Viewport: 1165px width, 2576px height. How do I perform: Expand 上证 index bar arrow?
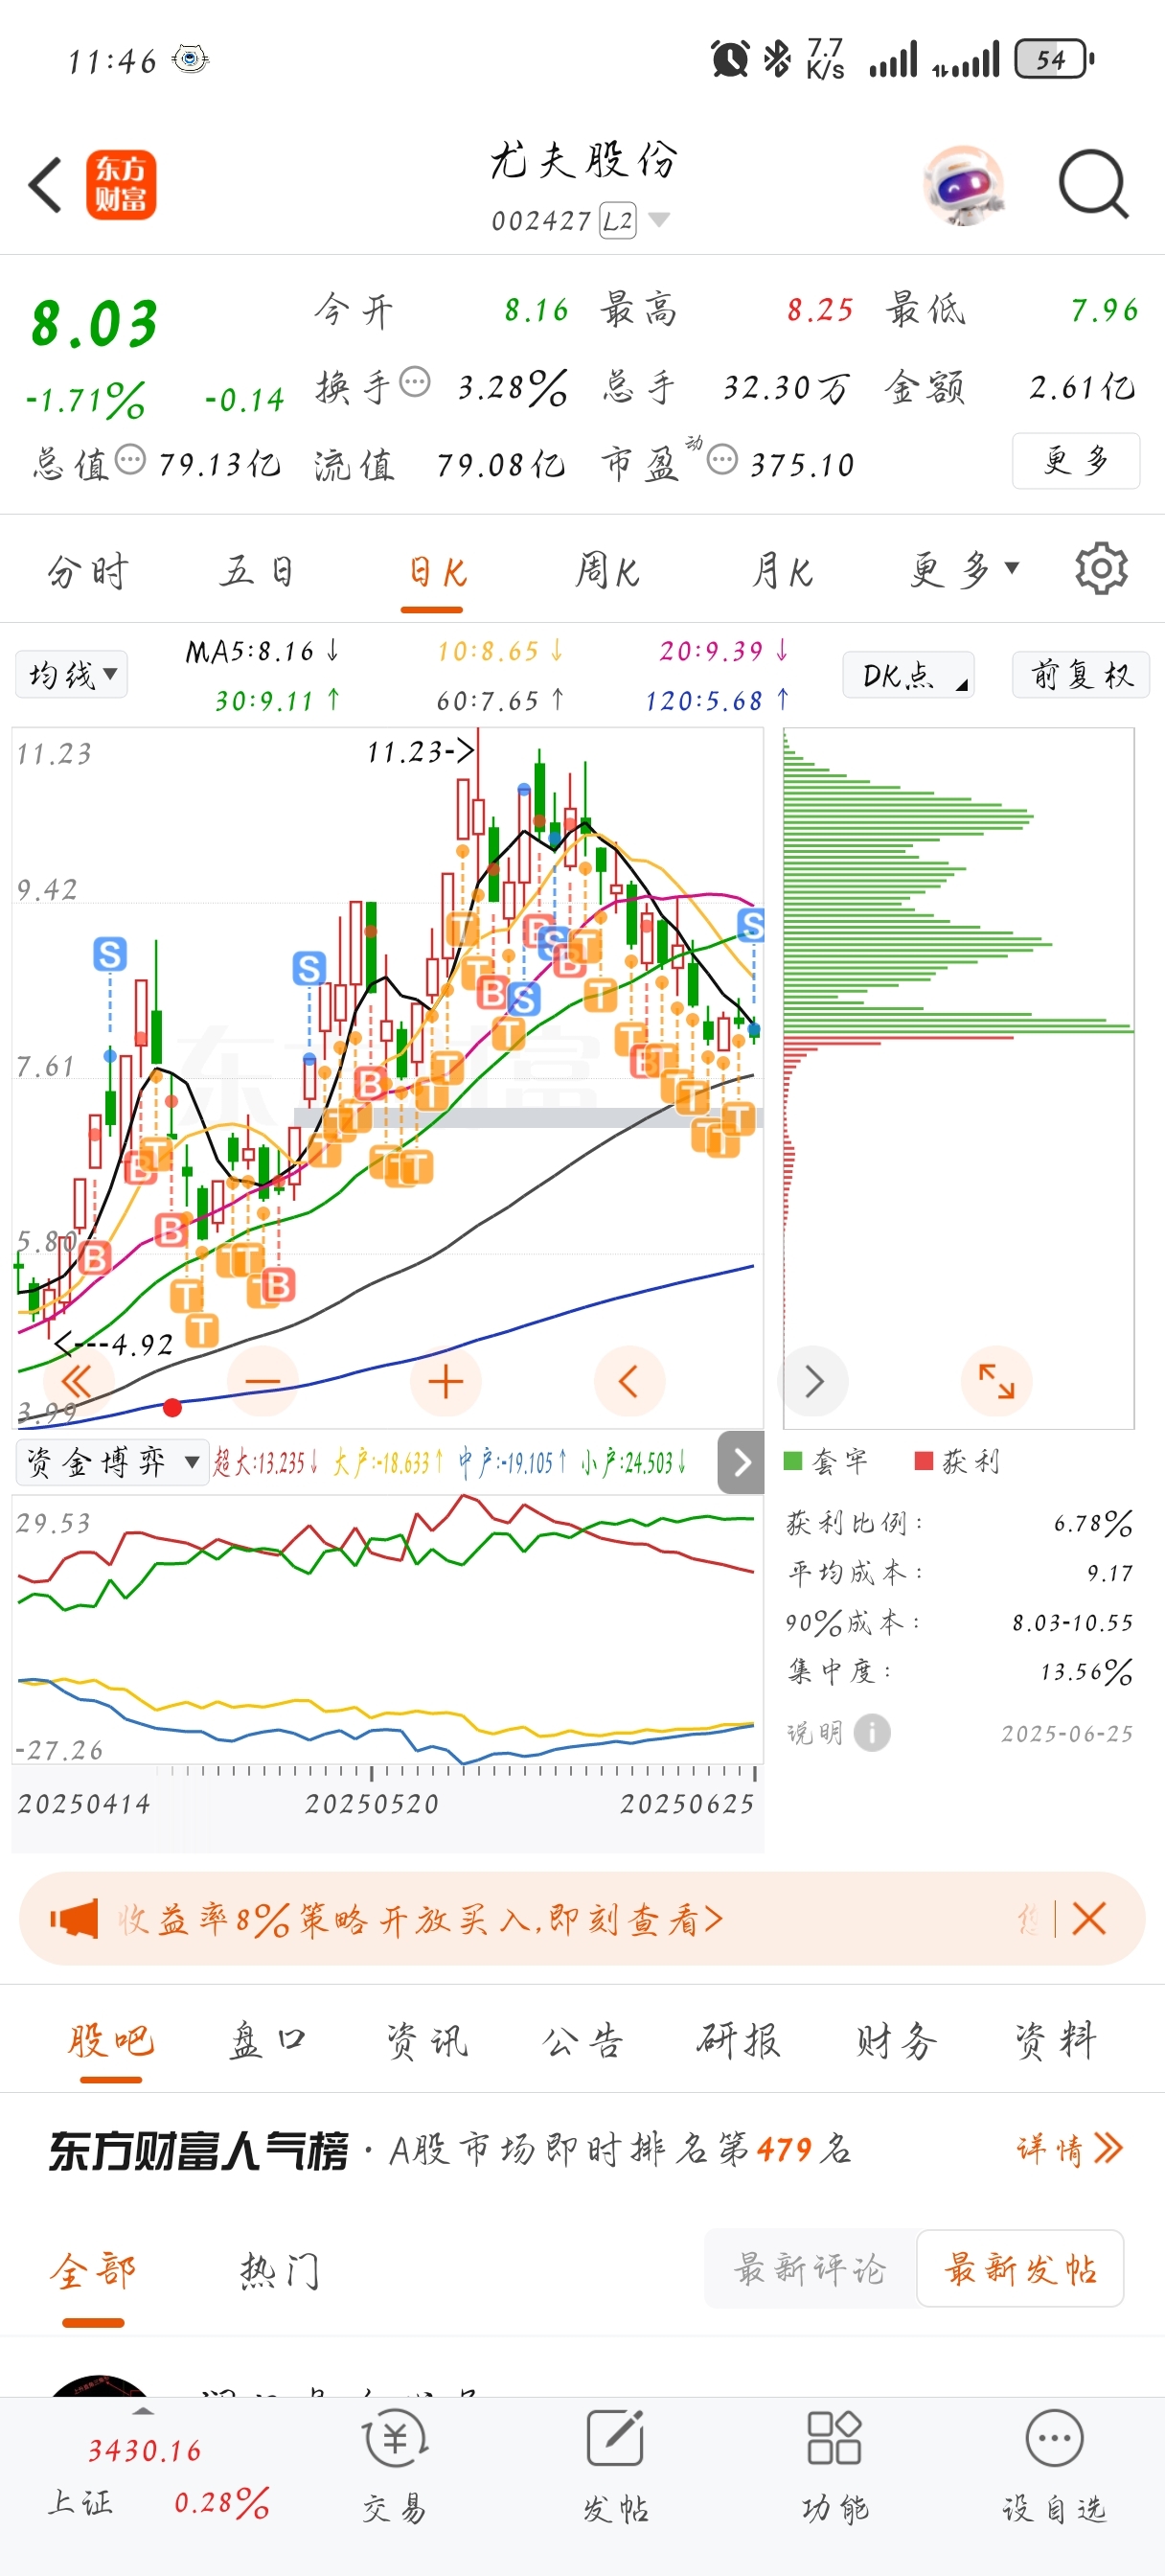tap(144, 2410)
